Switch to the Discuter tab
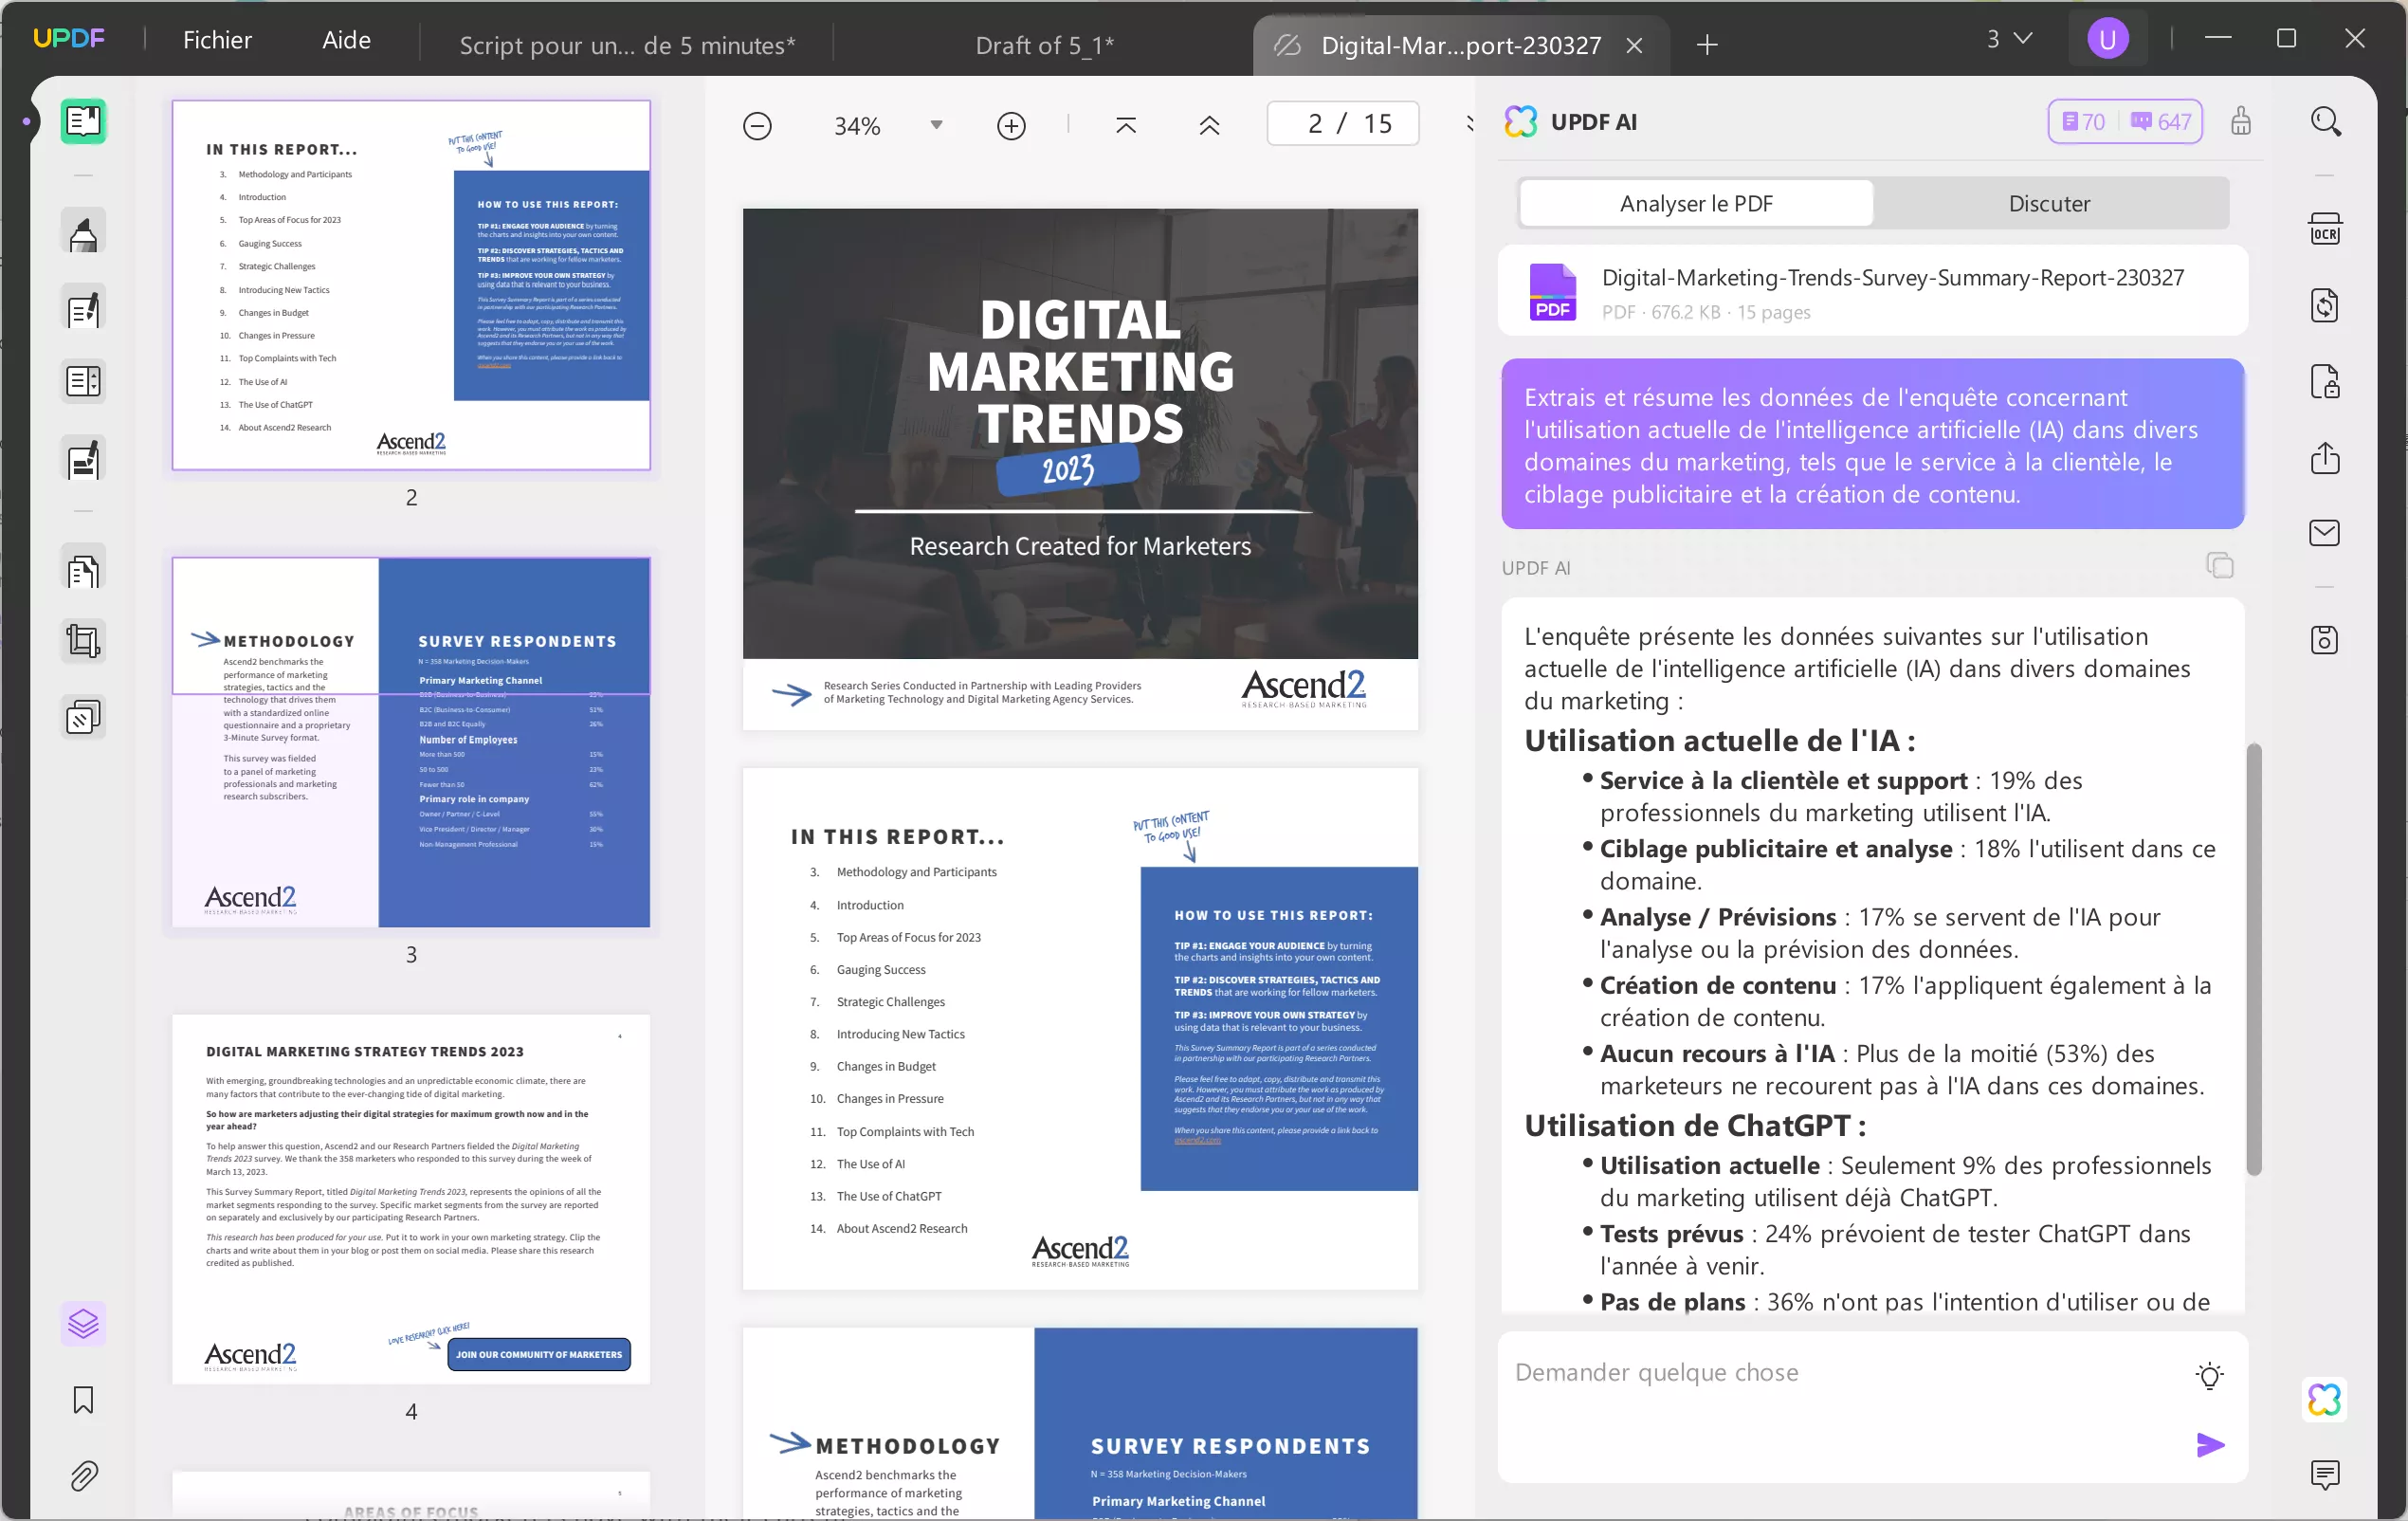This screenshot has width=2408, height=1521. pyautogui.click(x=2048, y=203)
